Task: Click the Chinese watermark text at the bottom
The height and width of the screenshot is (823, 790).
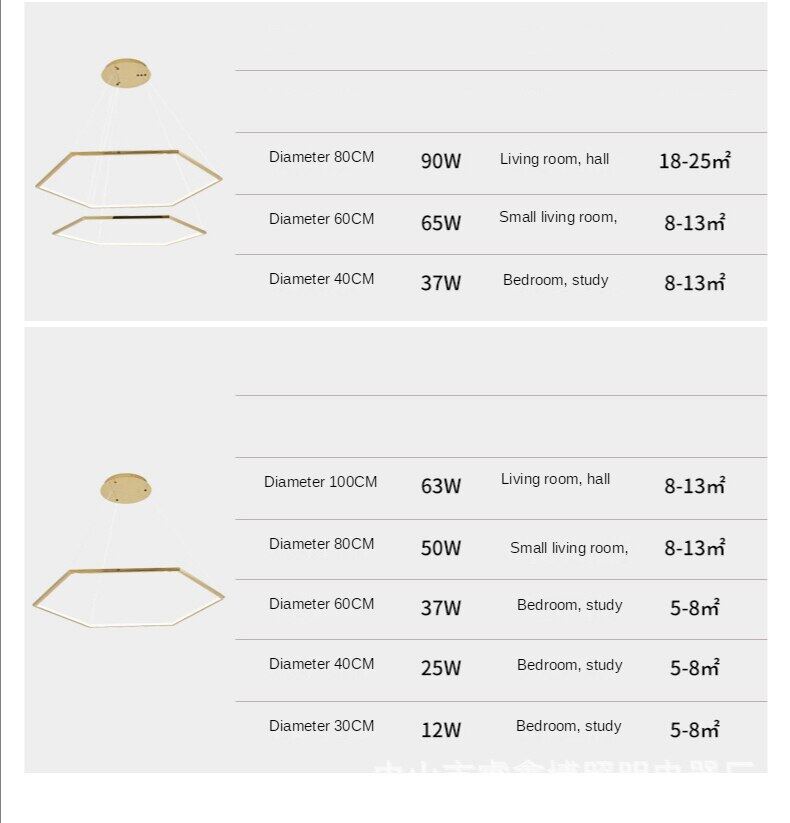Action: click(x=565, y=772)
